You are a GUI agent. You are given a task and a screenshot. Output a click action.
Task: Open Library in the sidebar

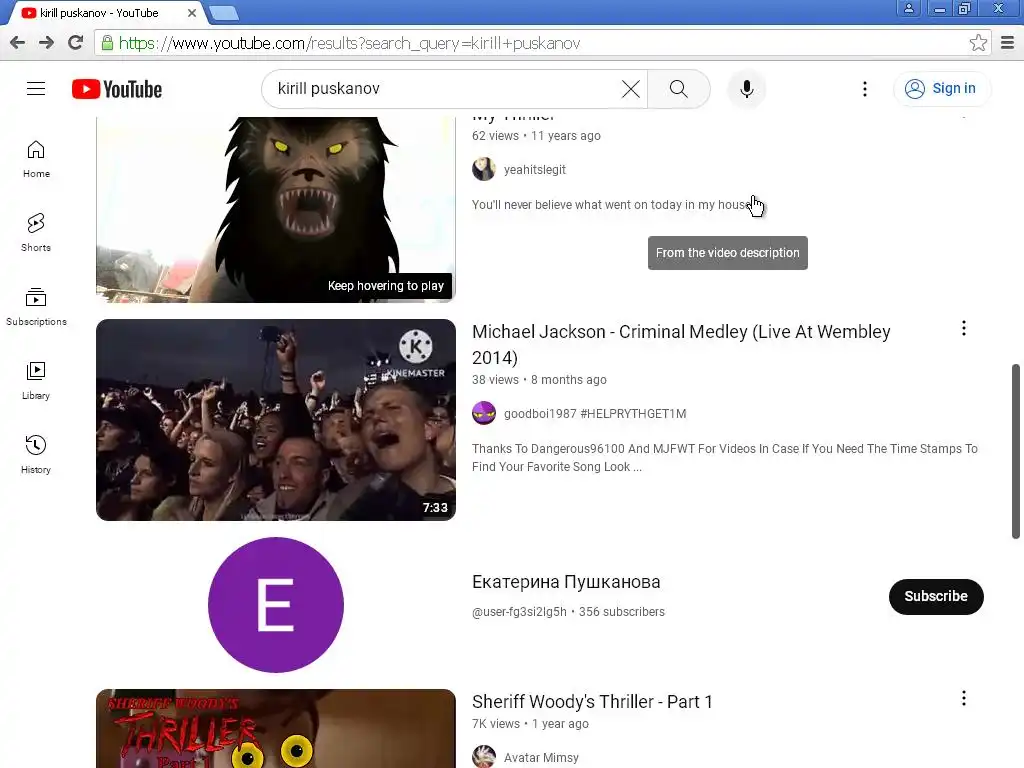(36, 381)
